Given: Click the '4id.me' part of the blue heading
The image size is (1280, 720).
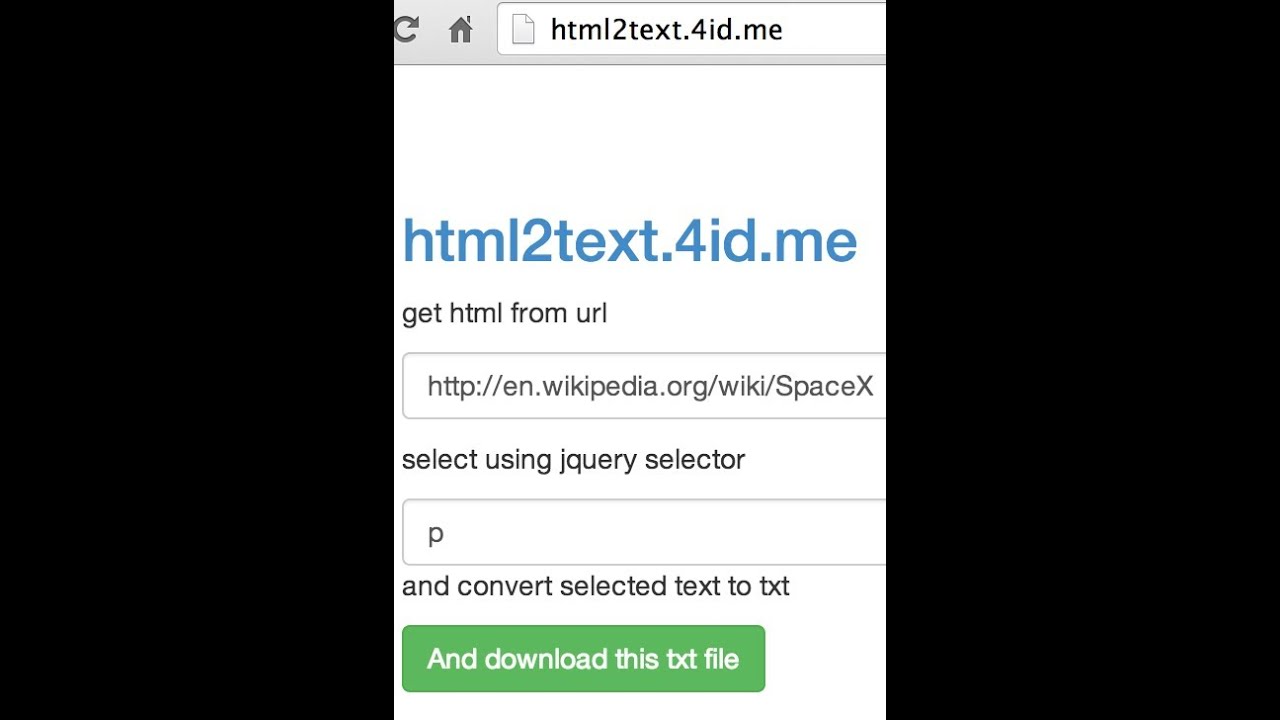Looking at the screenshot, I should tap(765, 242).
